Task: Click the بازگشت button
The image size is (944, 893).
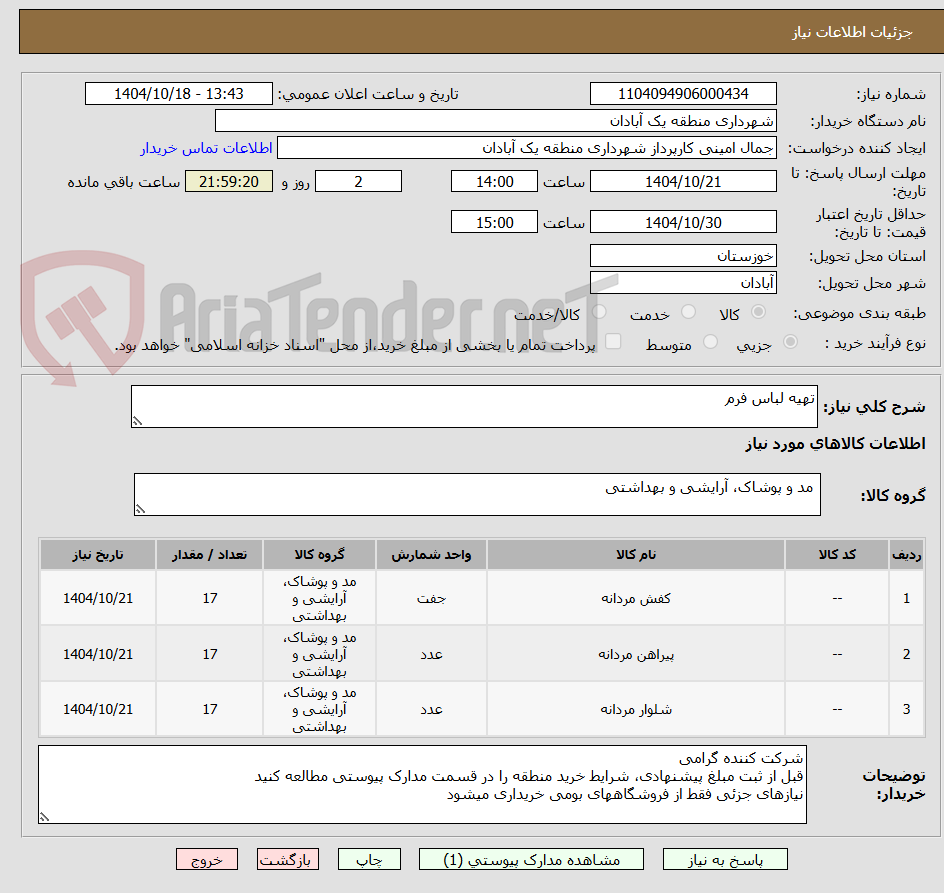Action: [288, 859]
